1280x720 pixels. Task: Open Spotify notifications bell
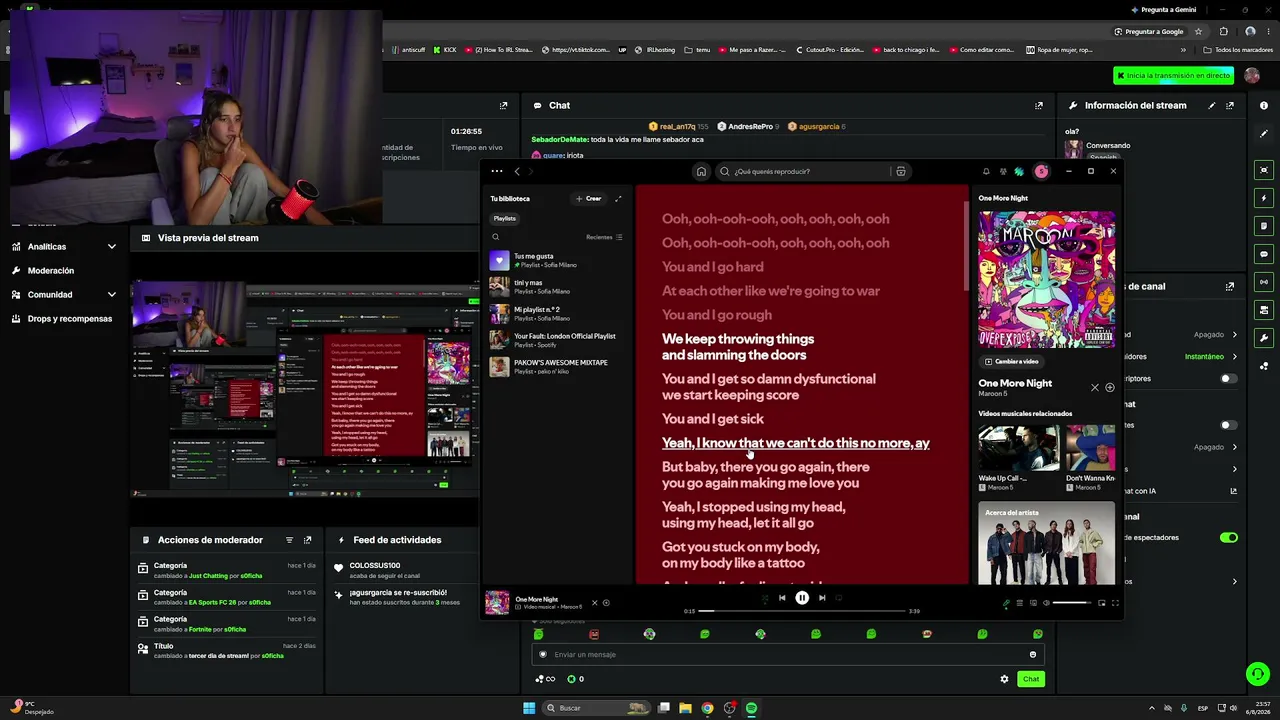[986, 171]
